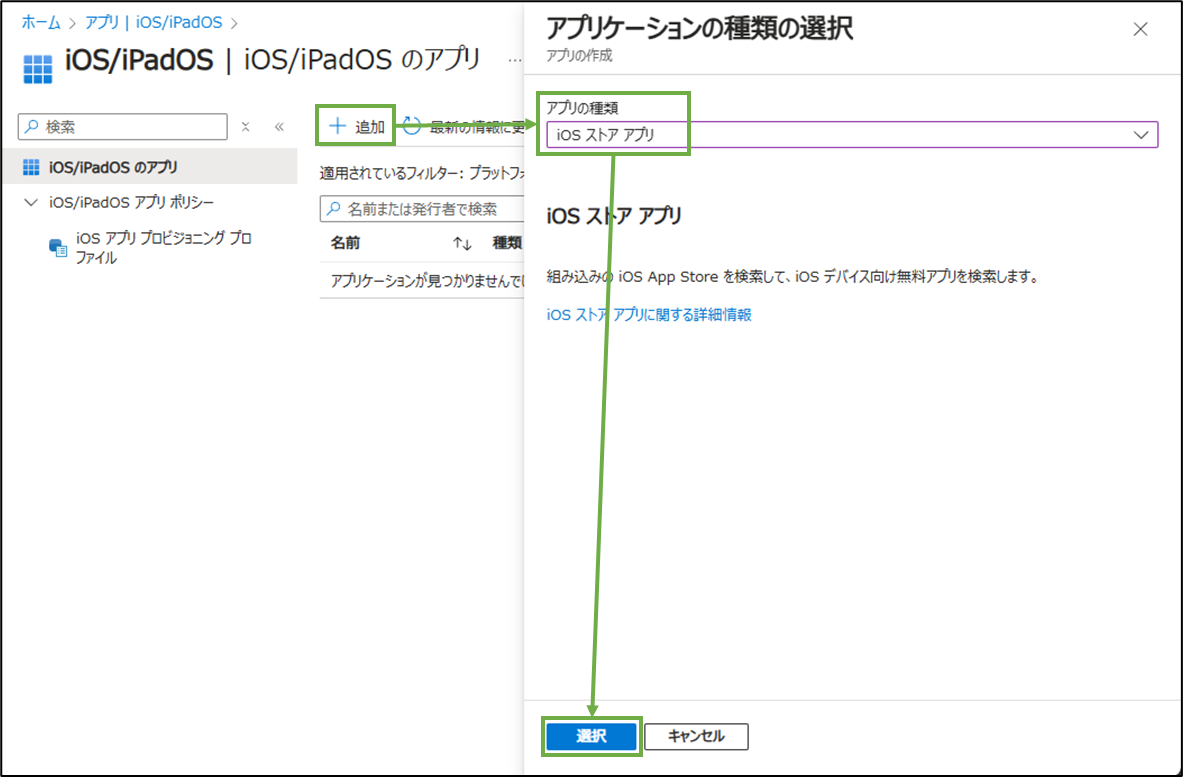Select iOS/iPadOS のアプリ in the sidebar
This screenshot has height=777, width=1183.
coord(149,167)
